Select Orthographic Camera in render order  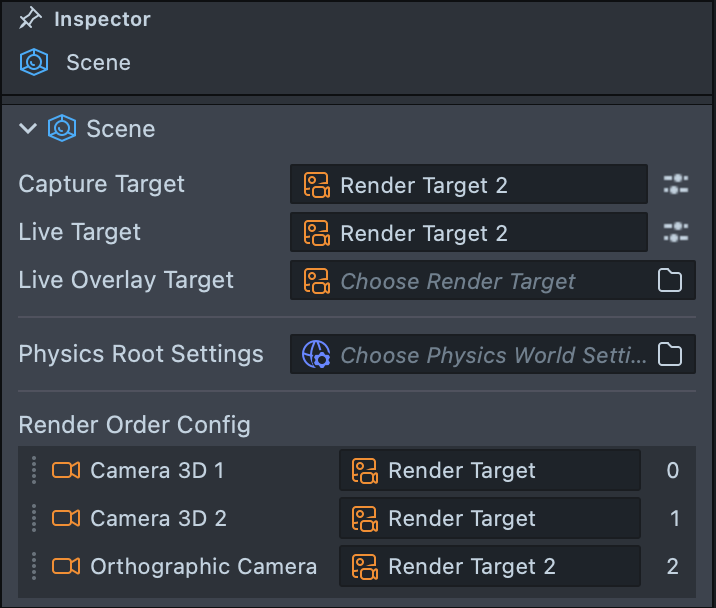tap(203, 566)
